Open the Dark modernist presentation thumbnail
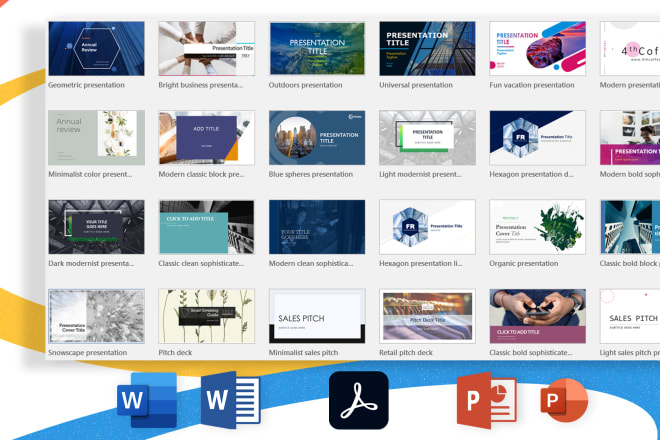660x440 pixels. pyautogui.click(x=96, y=227)
